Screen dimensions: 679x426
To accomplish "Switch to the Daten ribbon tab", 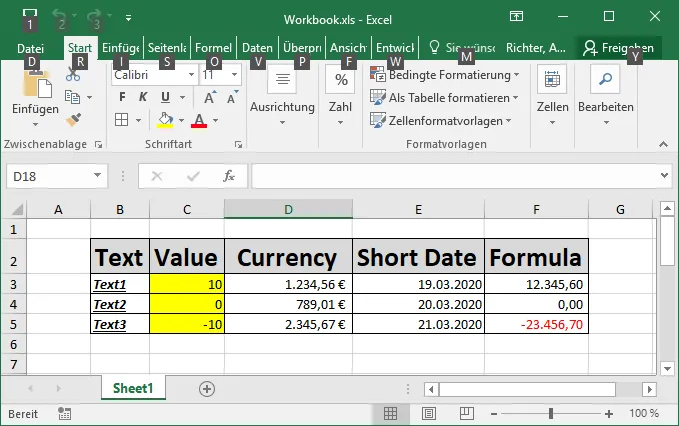I will [257, 48].
